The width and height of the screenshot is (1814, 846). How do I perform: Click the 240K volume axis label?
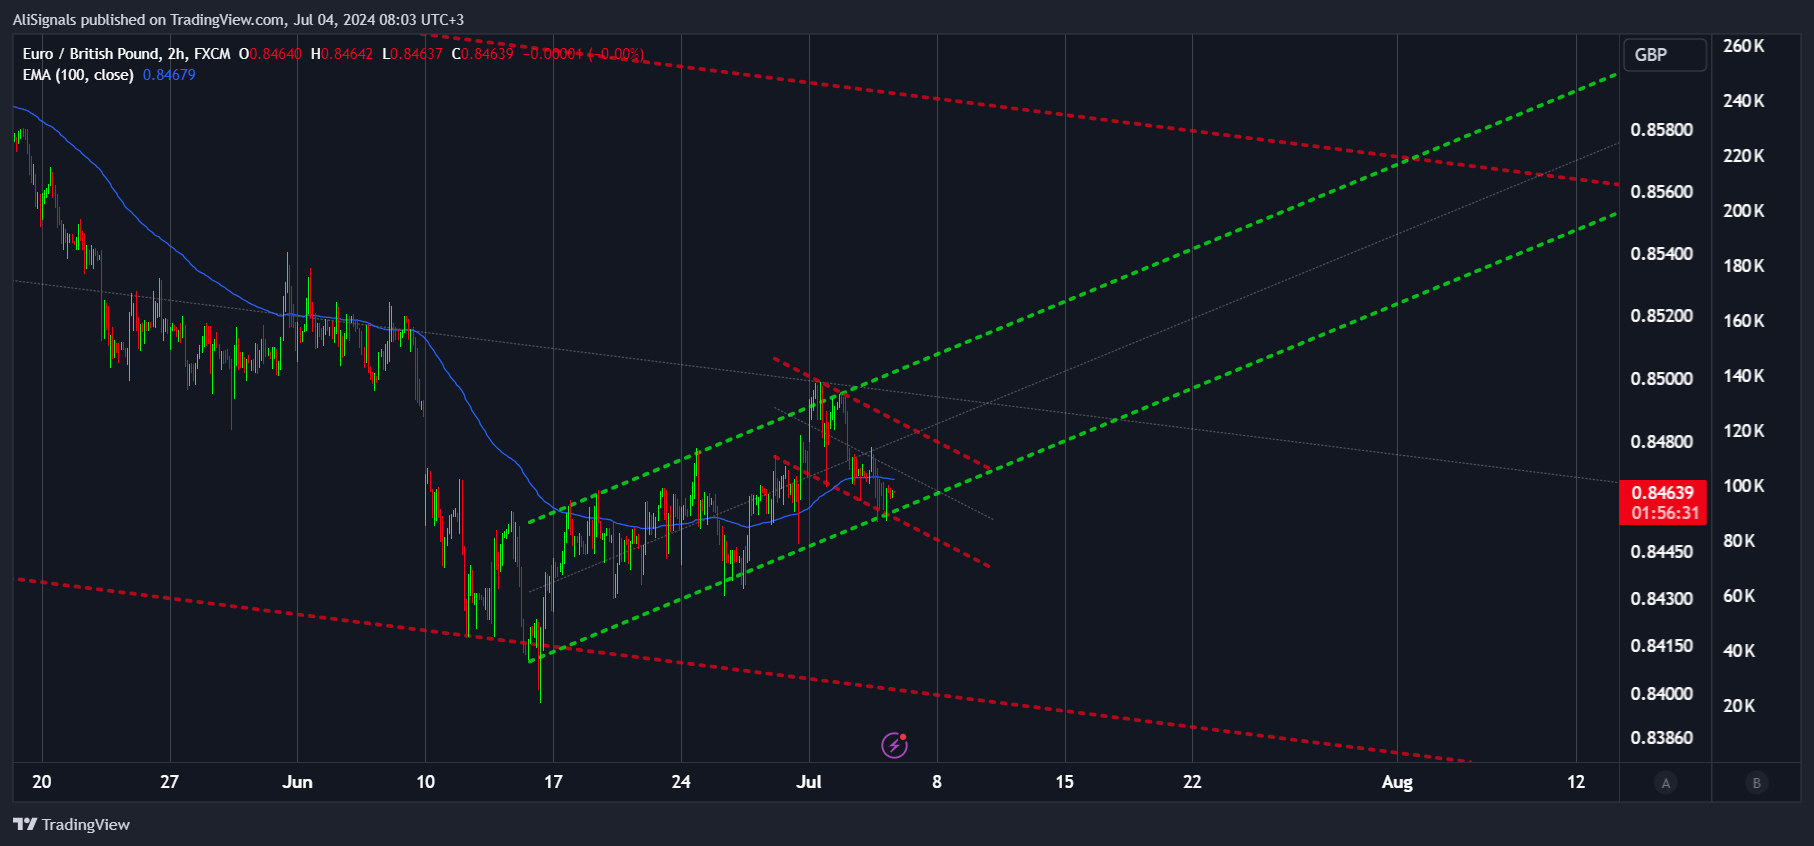(1743, 101)
